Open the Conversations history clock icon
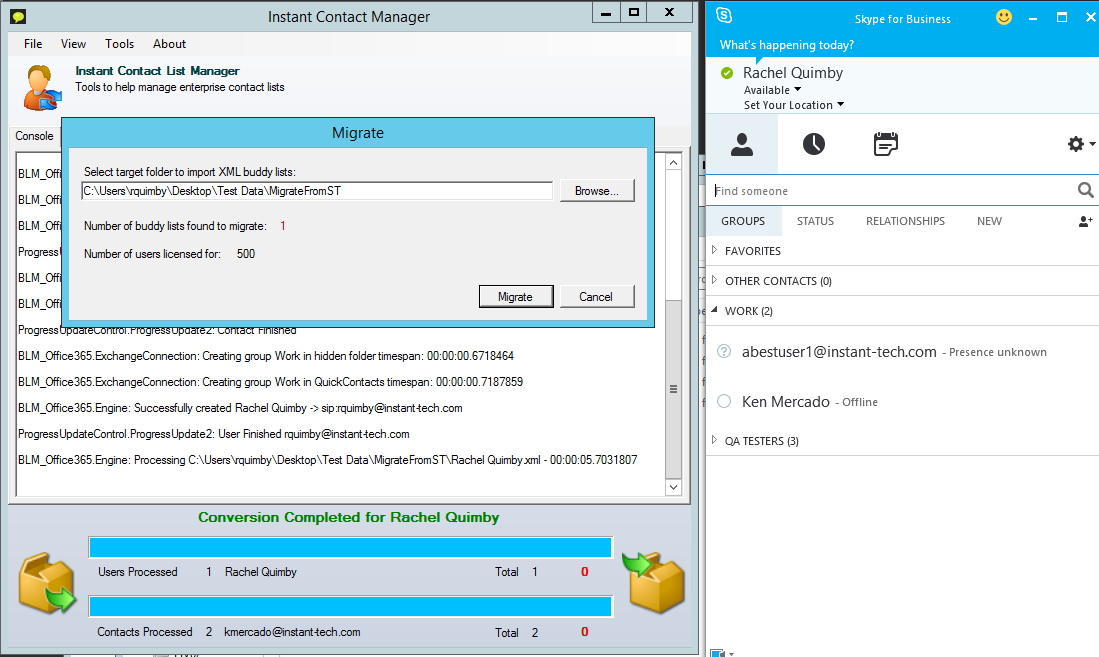 (x=813, y=144)
